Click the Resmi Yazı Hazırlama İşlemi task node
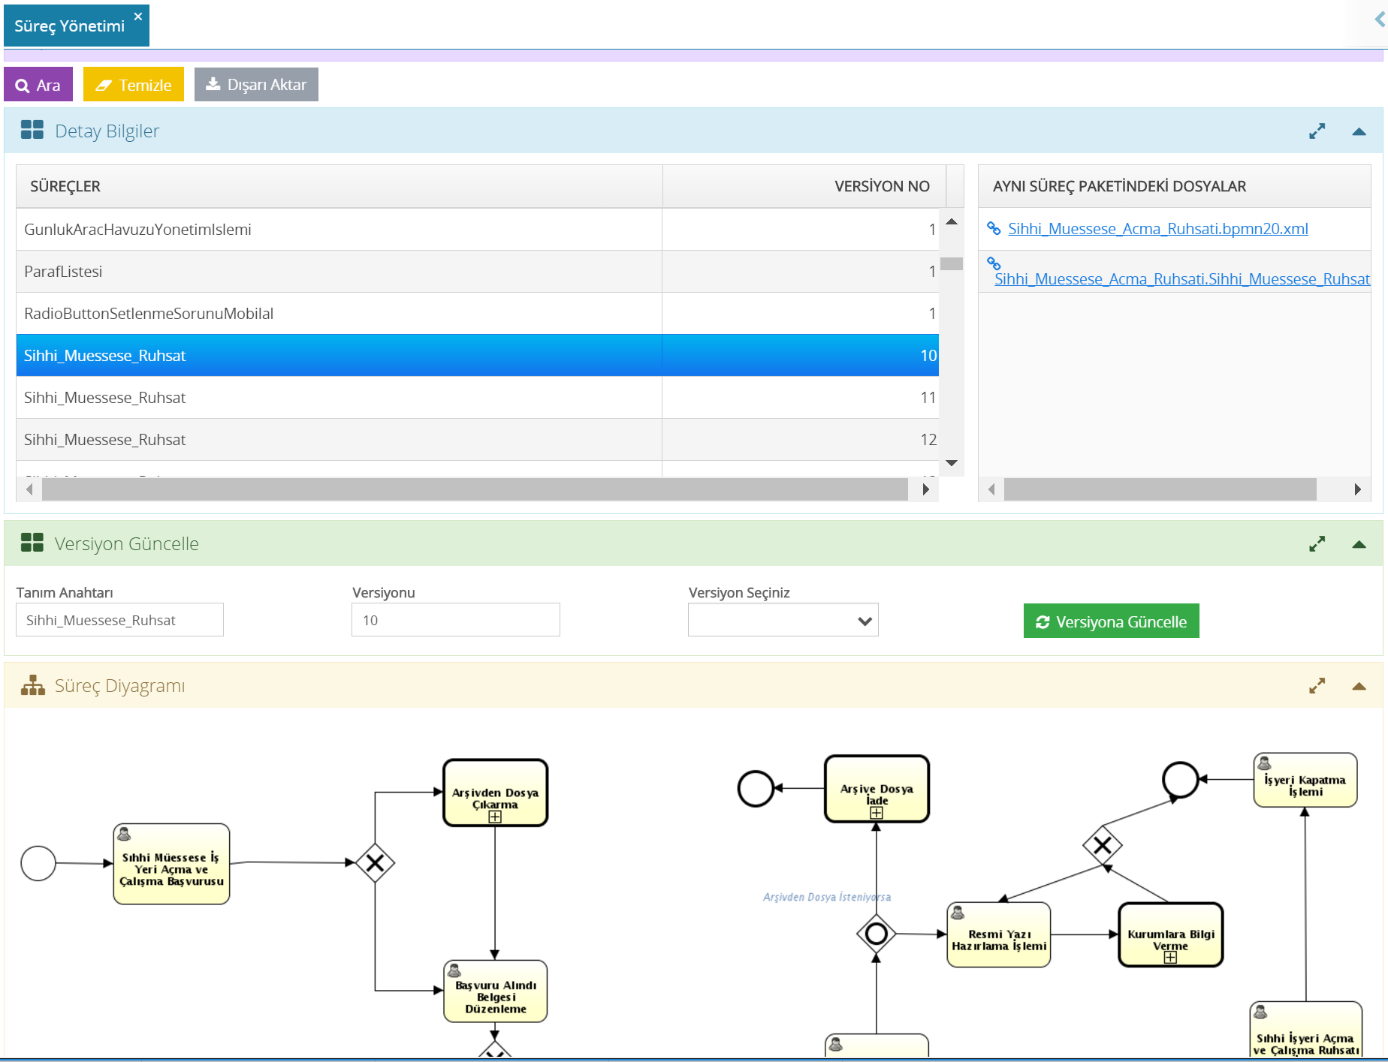 (999, 935)
